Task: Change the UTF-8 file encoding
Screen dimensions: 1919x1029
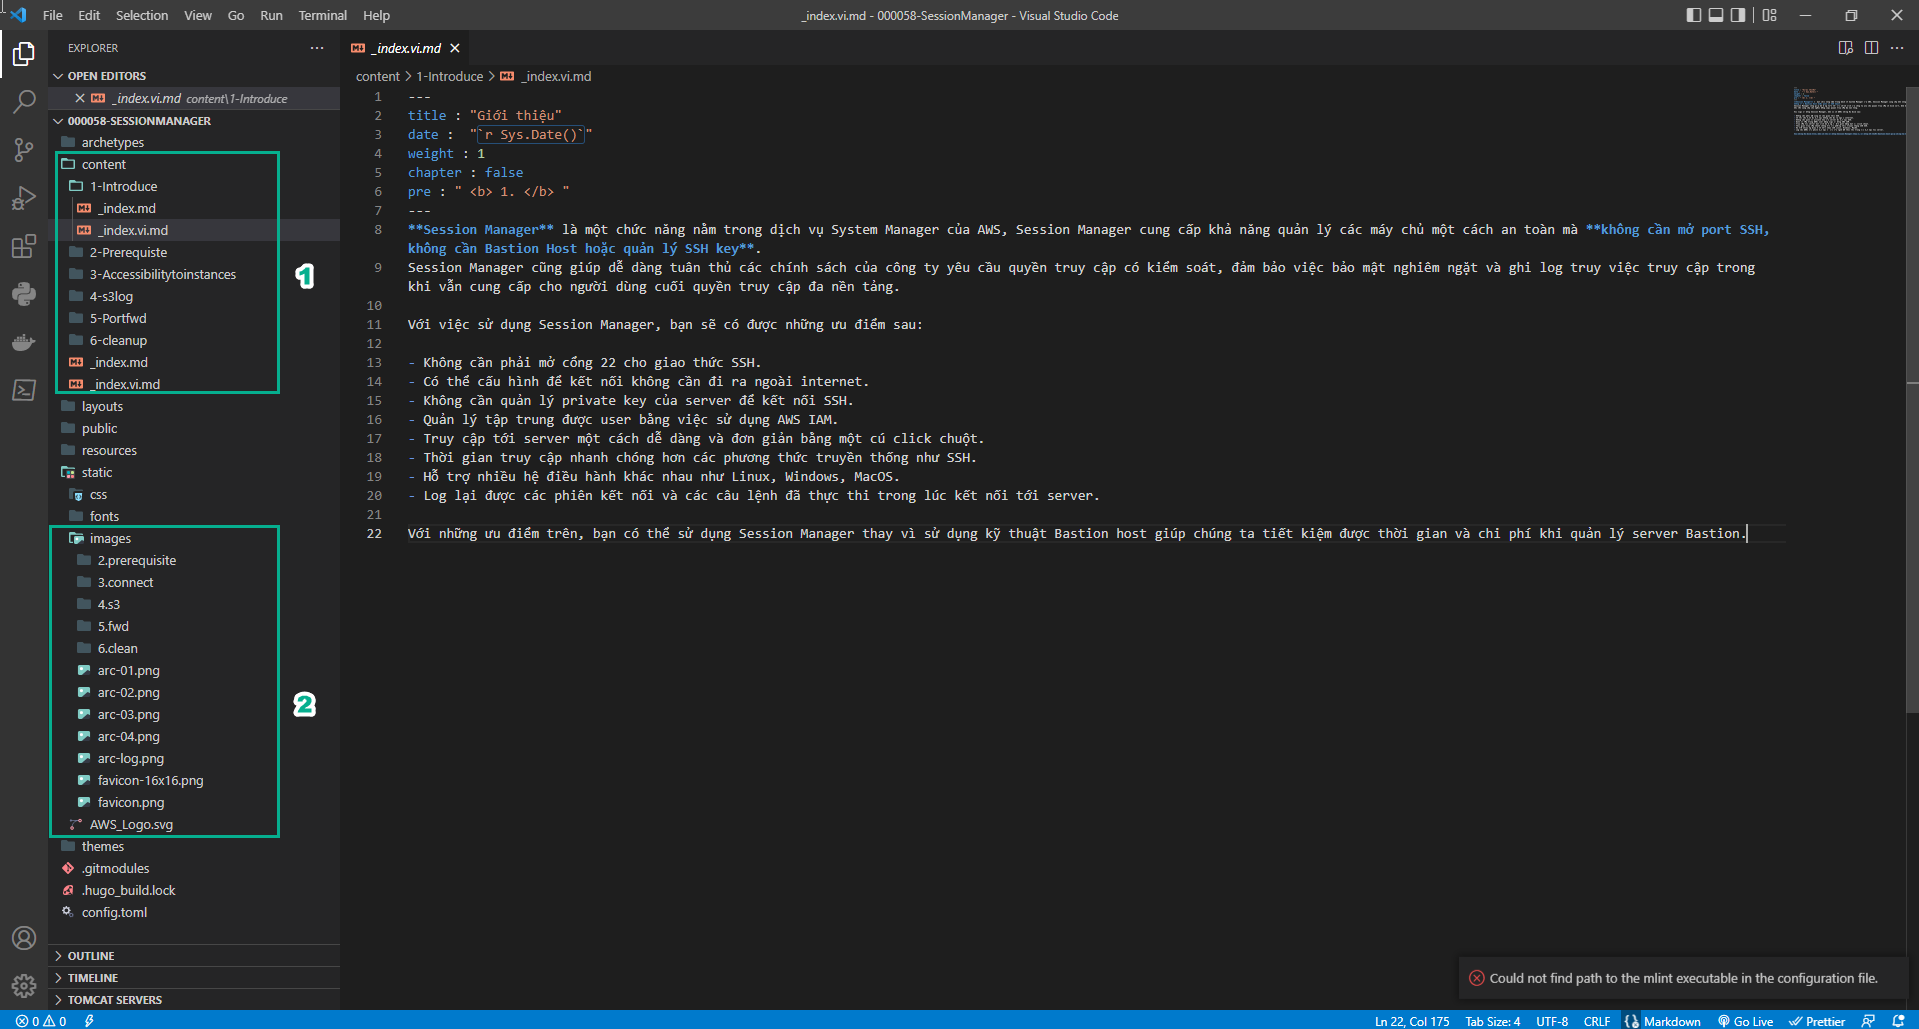Action: pos(1552,1021)
